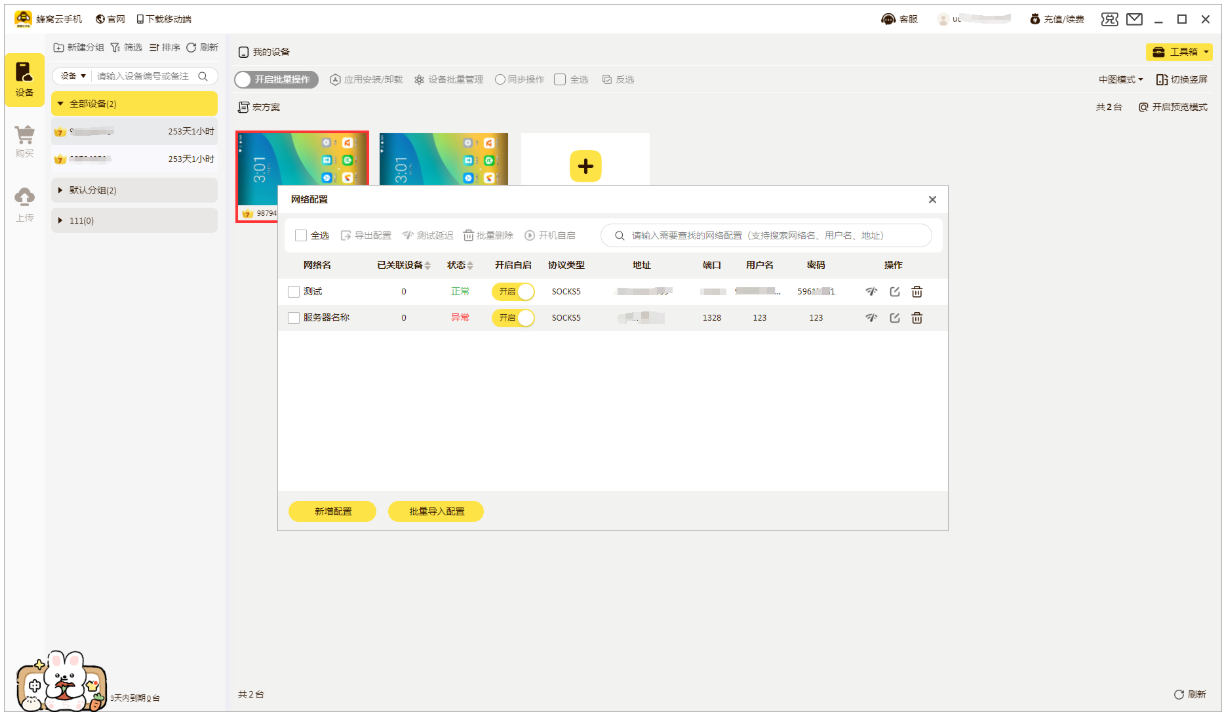Screen dimensions: 1227x717
Task: Sort by 状态 column header
Action: coord(460,265)
